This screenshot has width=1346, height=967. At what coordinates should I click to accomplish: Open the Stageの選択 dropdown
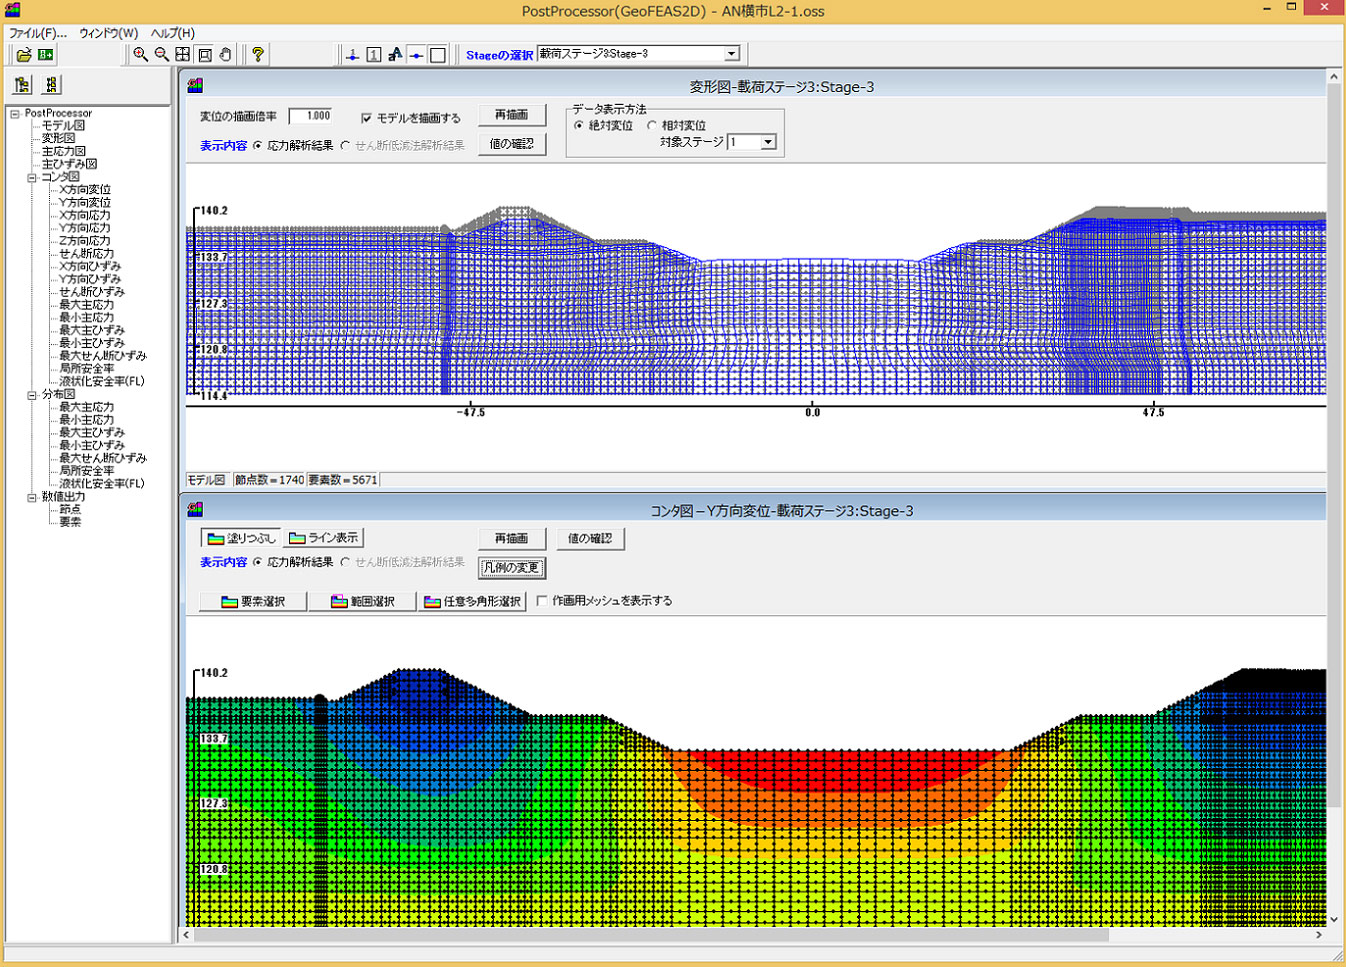tap(732, 54)
